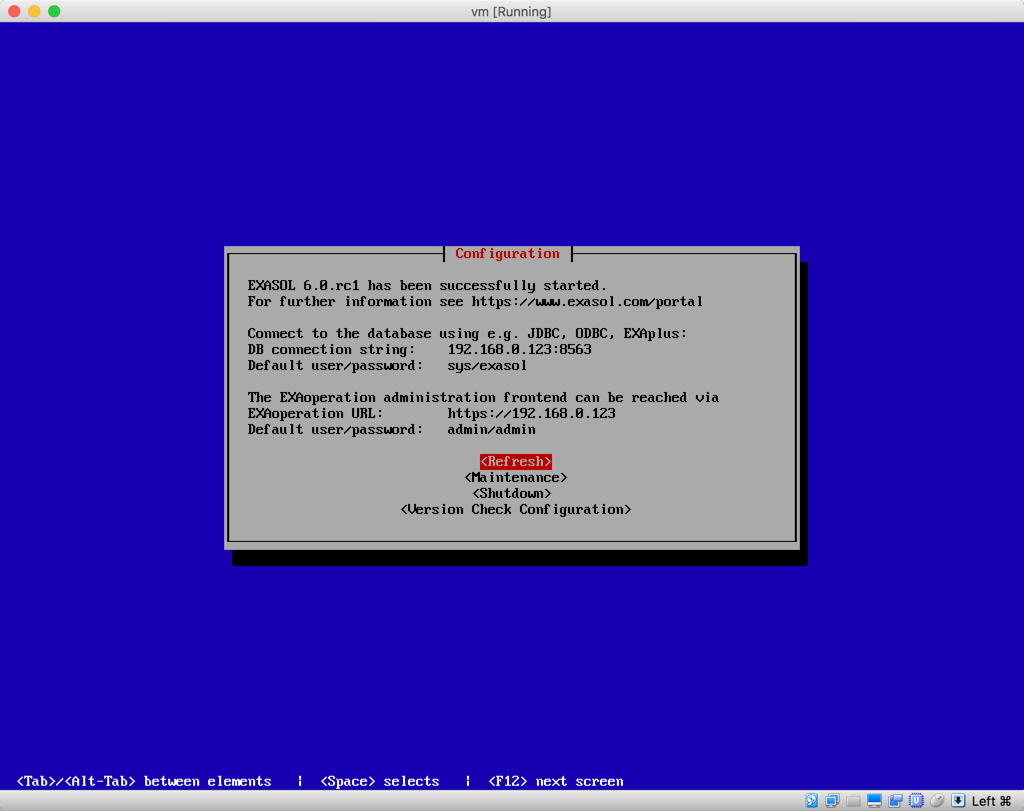
Task: Click the sys/exasol credentials text
Action: (487, 366)
